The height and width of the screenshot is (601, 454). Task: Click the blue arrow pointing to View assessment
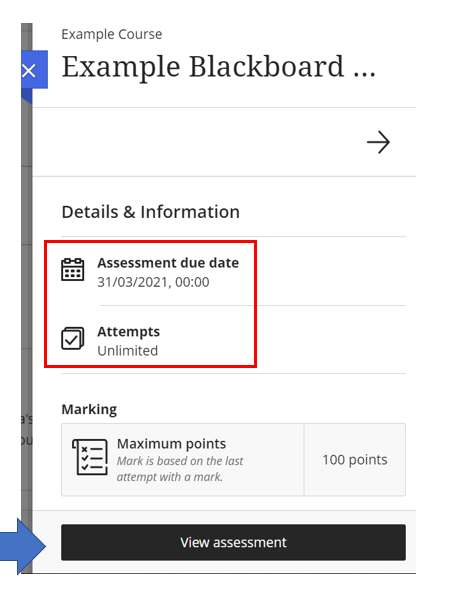click(x=23, y=546)
